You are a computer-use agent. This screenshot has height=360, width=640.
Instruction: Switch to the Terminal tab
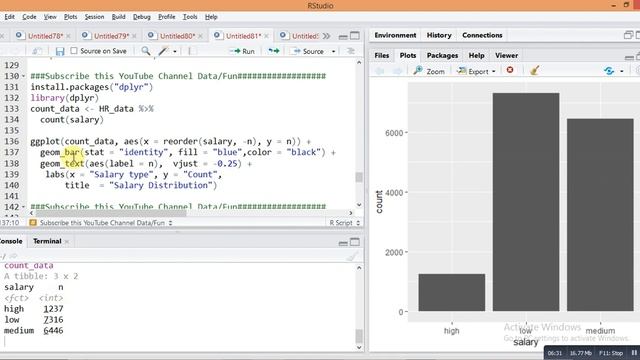[x=47, y=241]
